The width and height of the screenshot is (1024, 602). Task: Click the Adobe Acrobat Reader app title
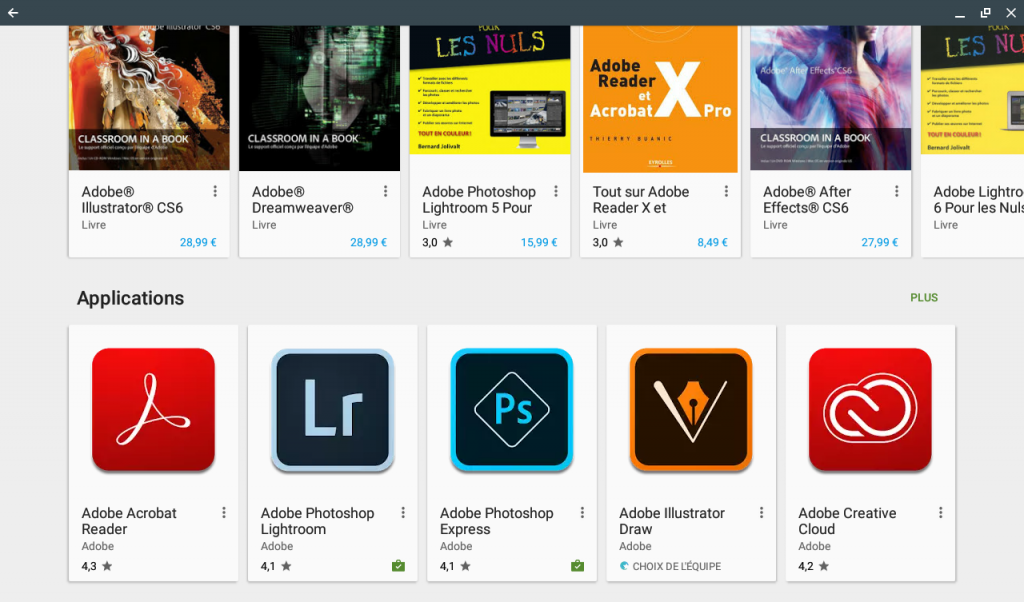129,521
